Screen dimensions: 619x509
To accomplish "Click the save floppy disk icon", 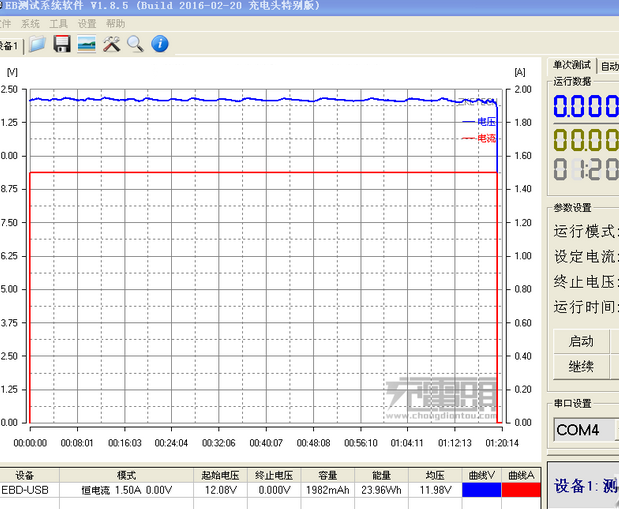I will (x=62, y=44).
